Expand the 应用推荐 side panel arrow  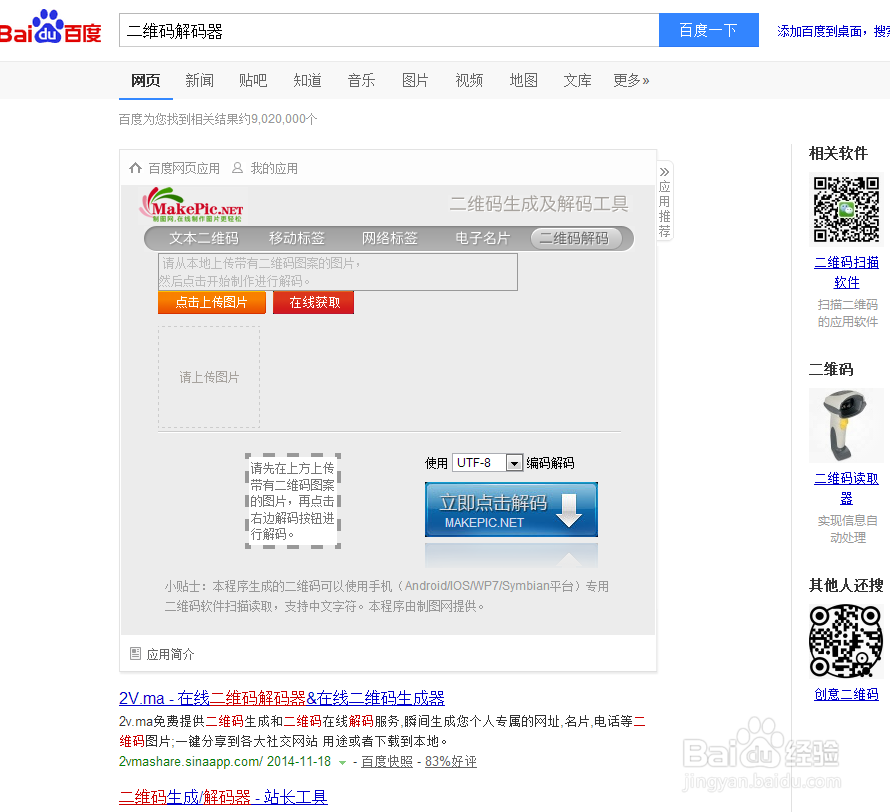[665, 172]
